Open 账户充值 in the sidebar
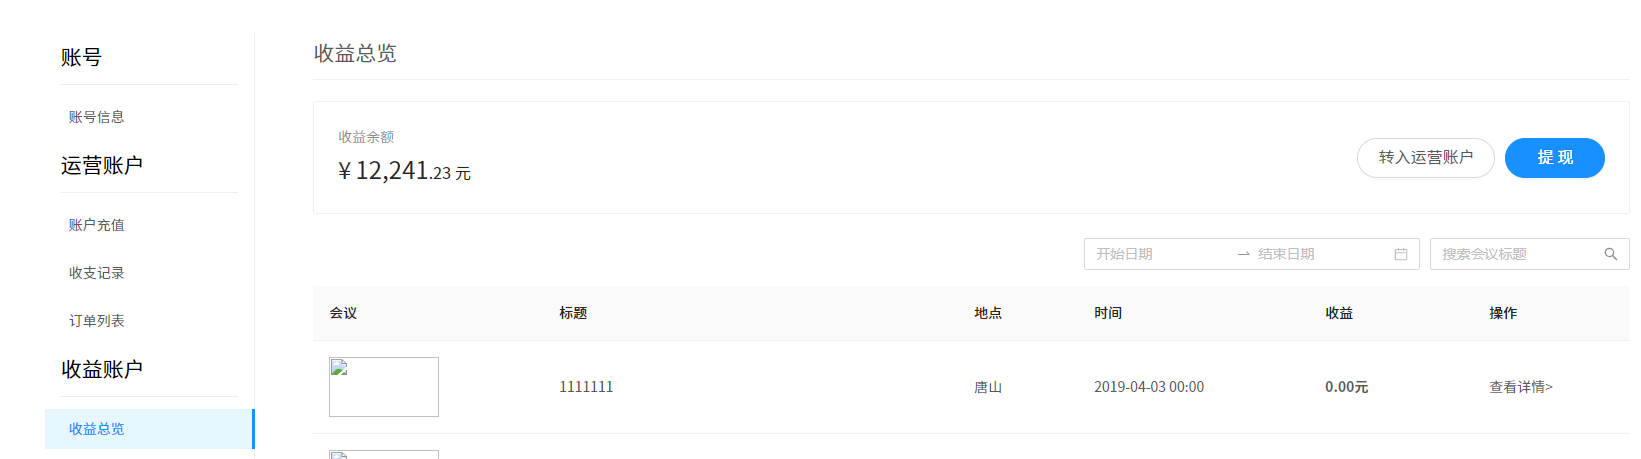 coord(97,225)
